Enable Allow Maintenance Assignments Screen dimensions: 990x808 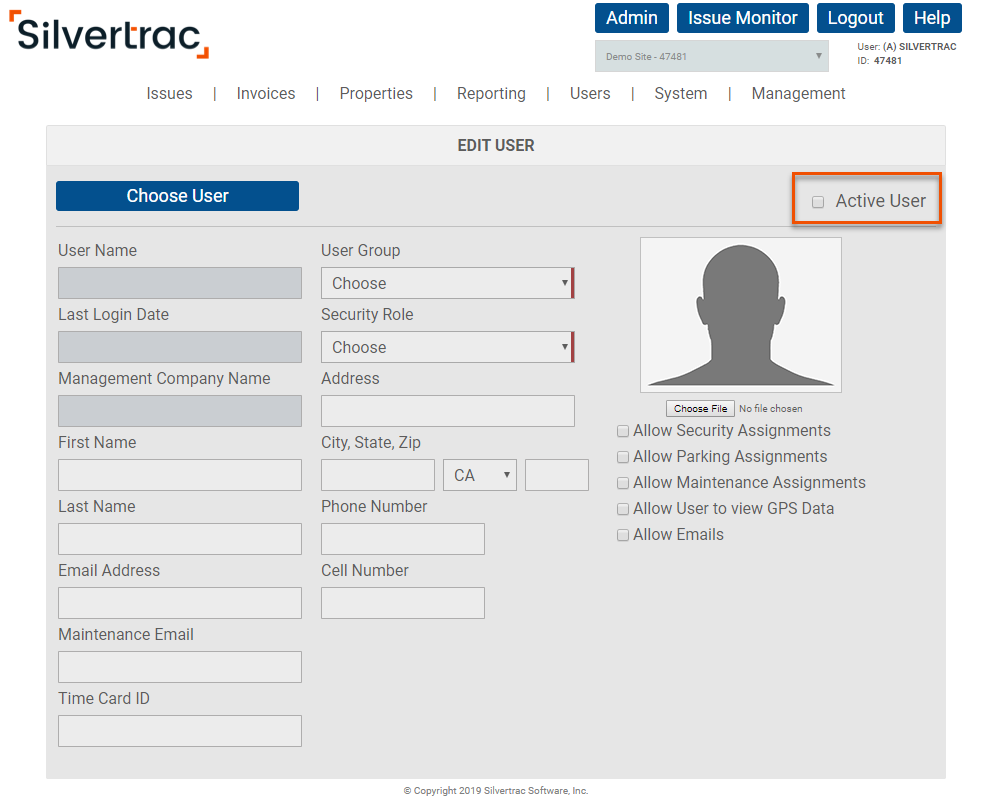click(x=623, y=482)
